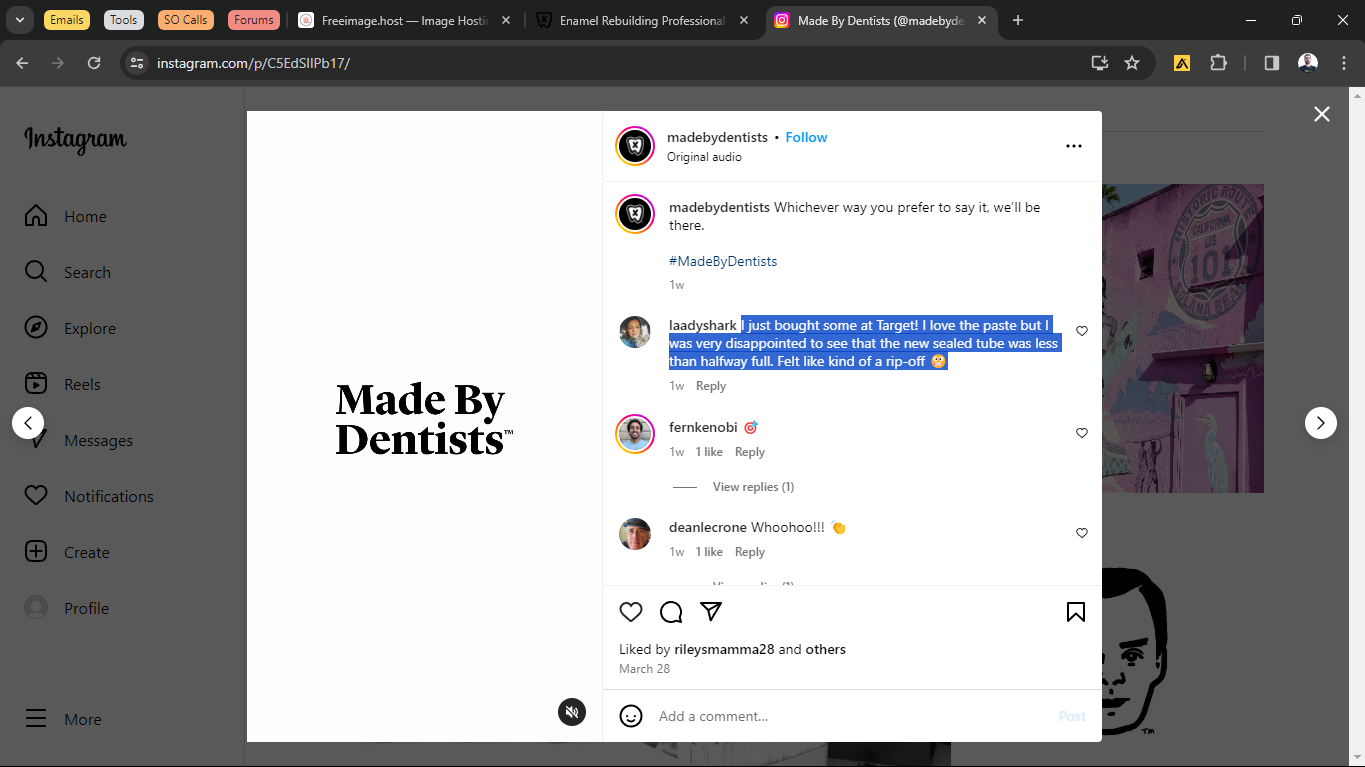Open the Emails bookmark group
This screenshot has width=1365, height=767.
(67, 20)
